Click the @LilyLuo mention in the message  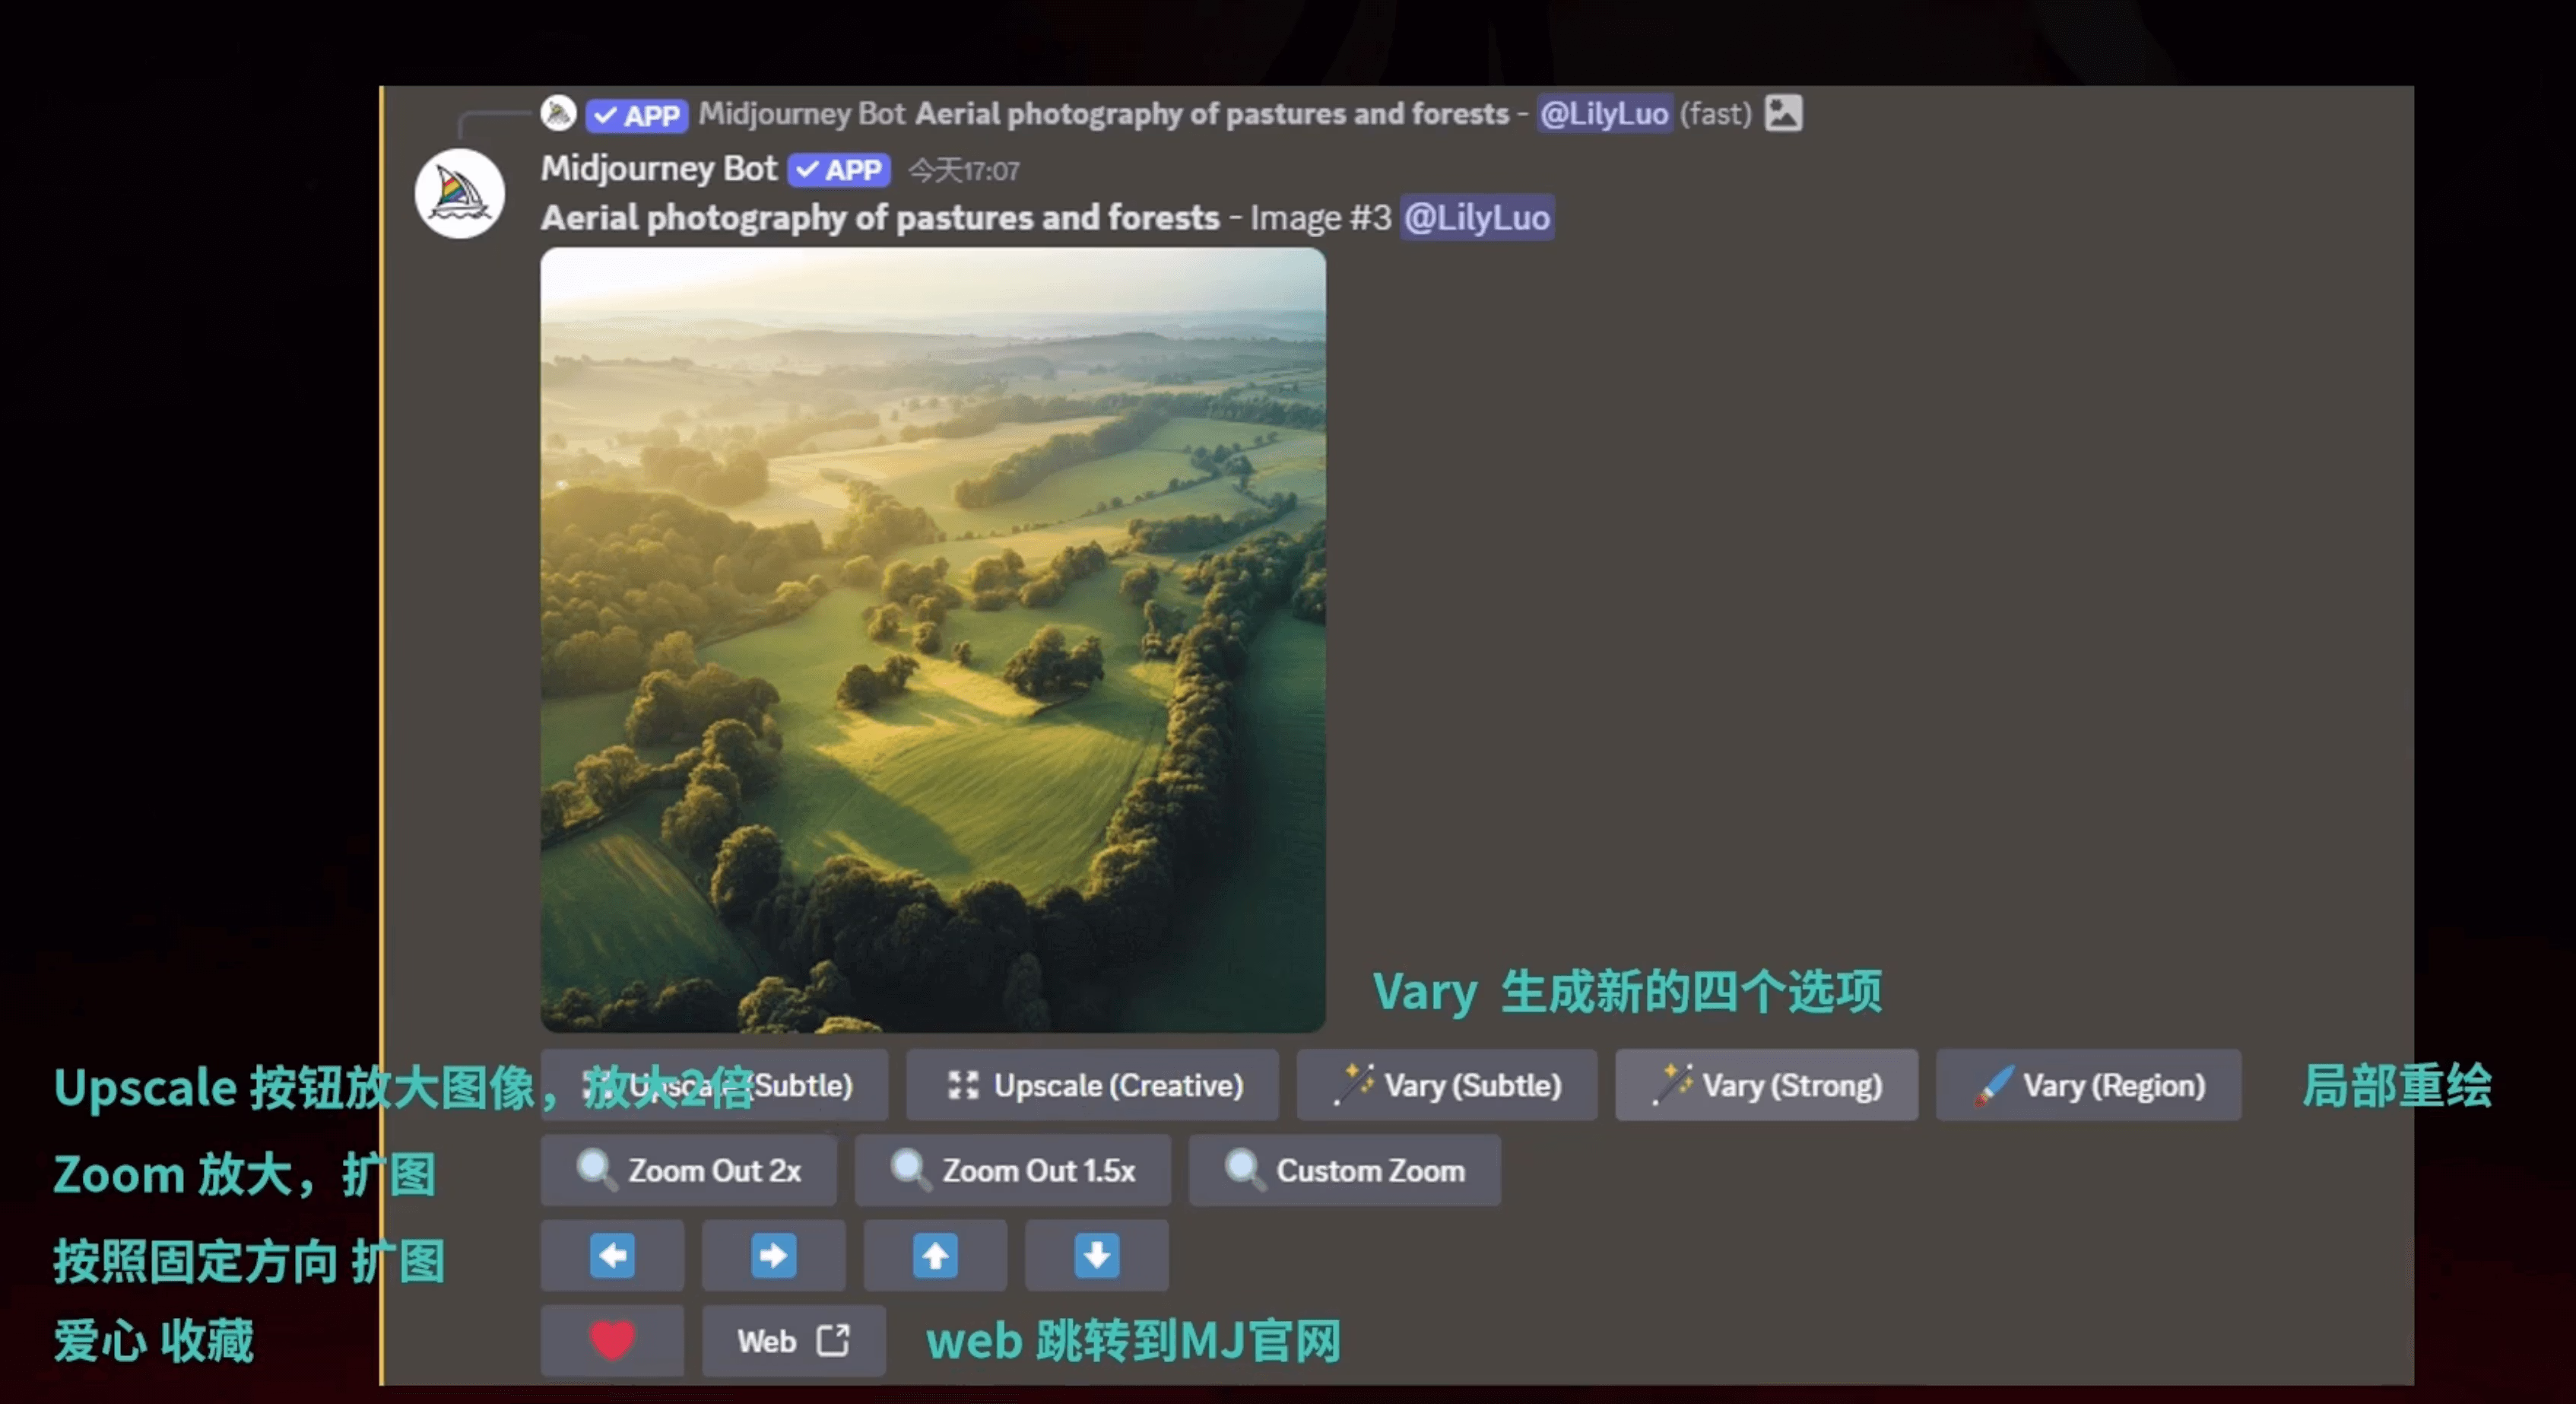(1477, 217)
